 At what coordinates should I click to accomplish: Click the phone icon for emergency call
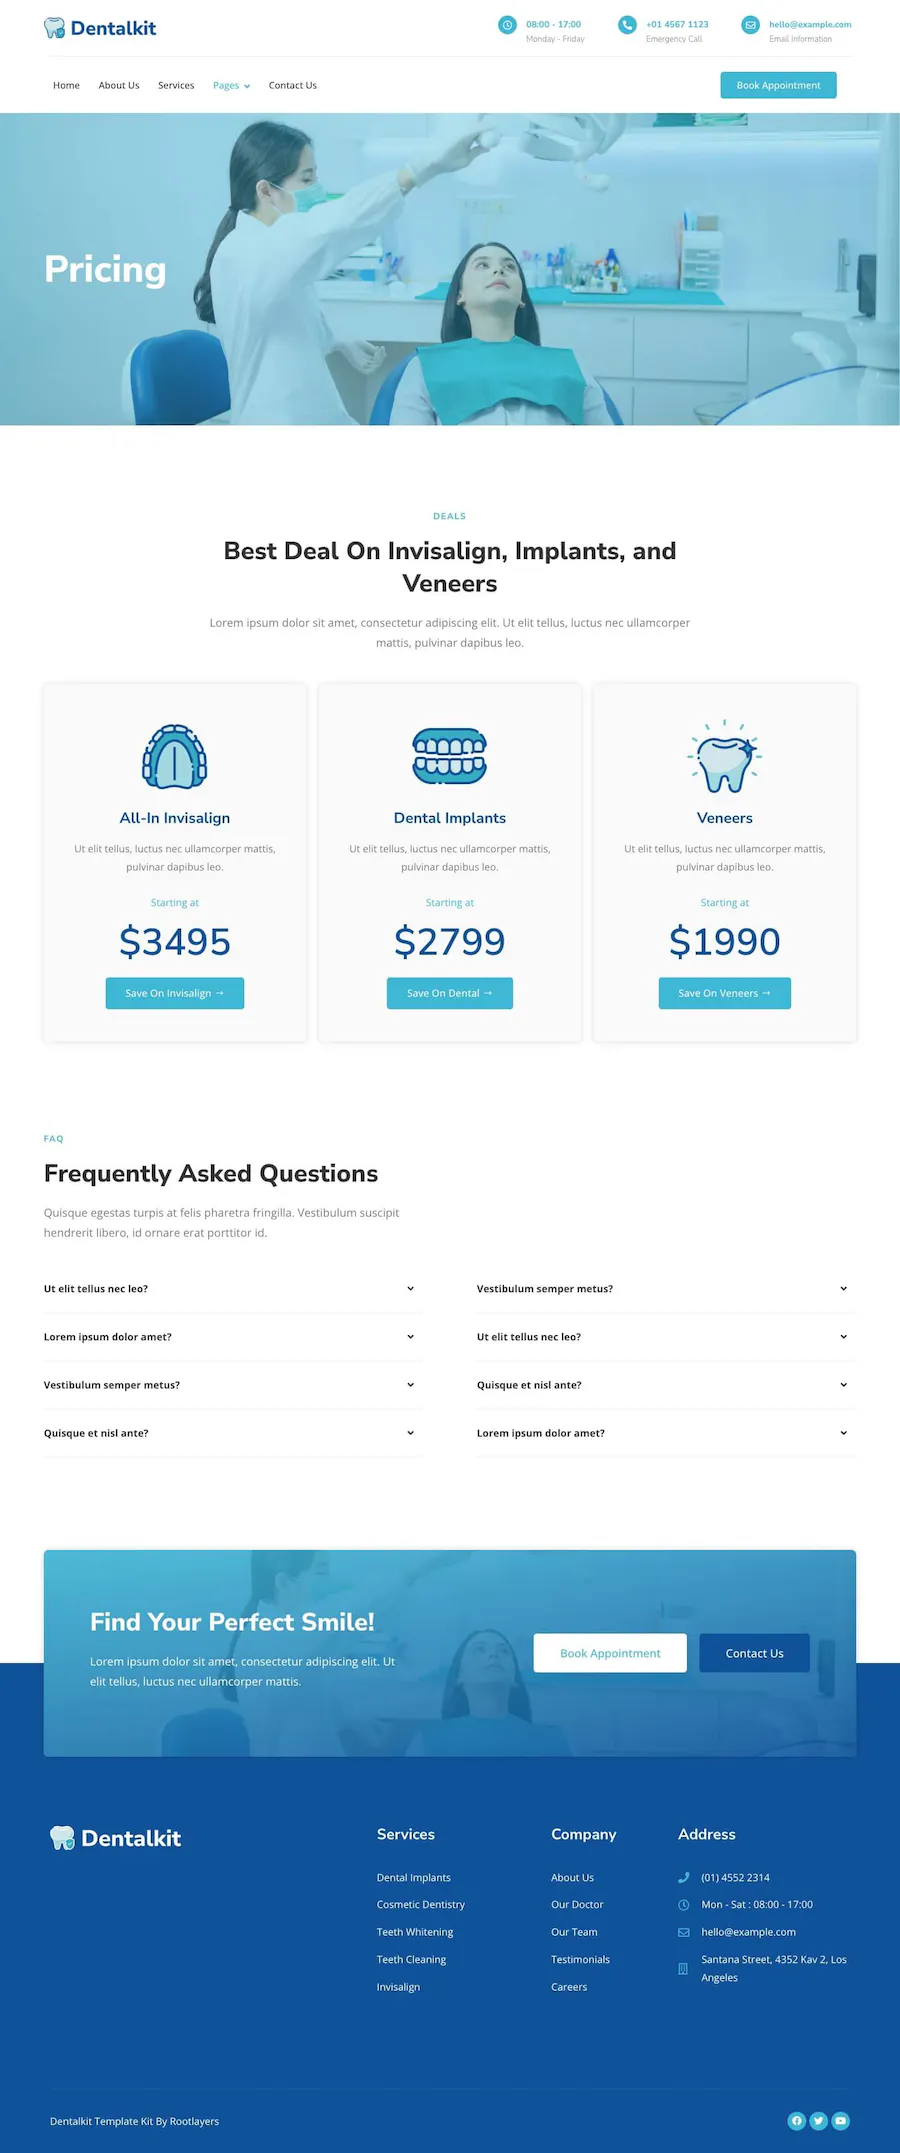click(x=627, y=25)
